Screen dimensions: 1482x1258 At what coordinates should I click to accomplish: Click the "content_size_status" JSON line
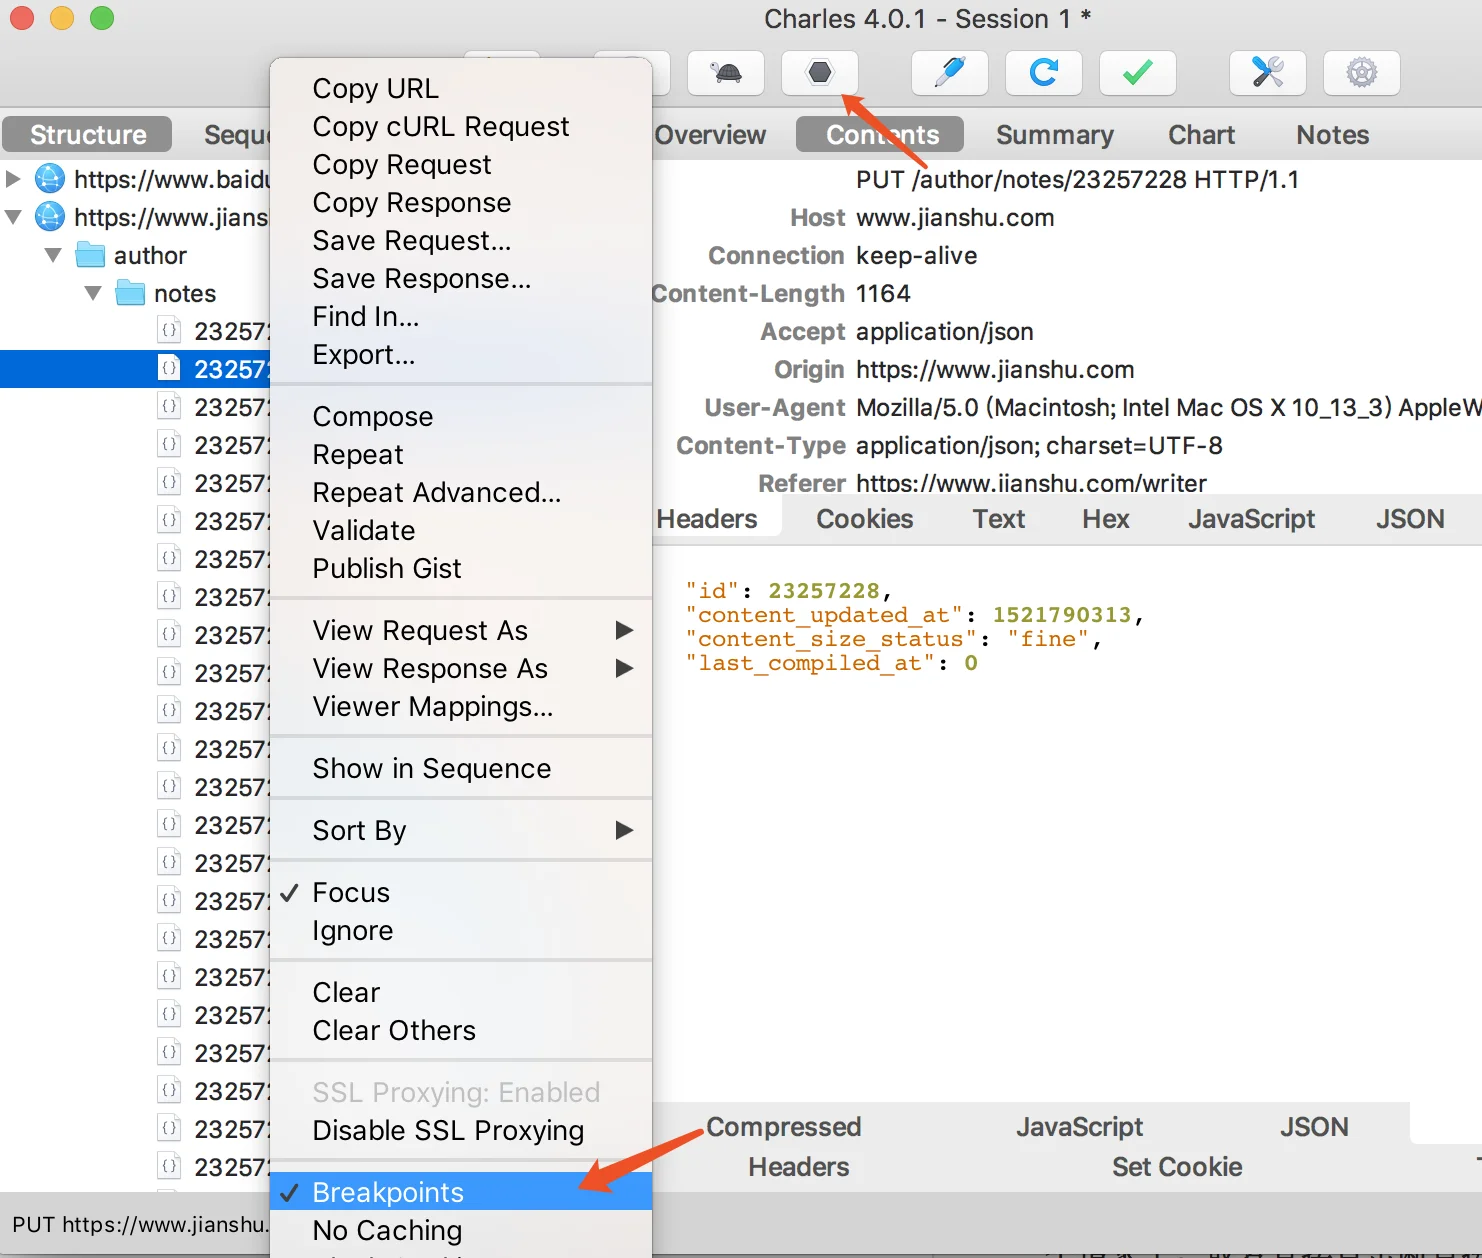(893, 639)
